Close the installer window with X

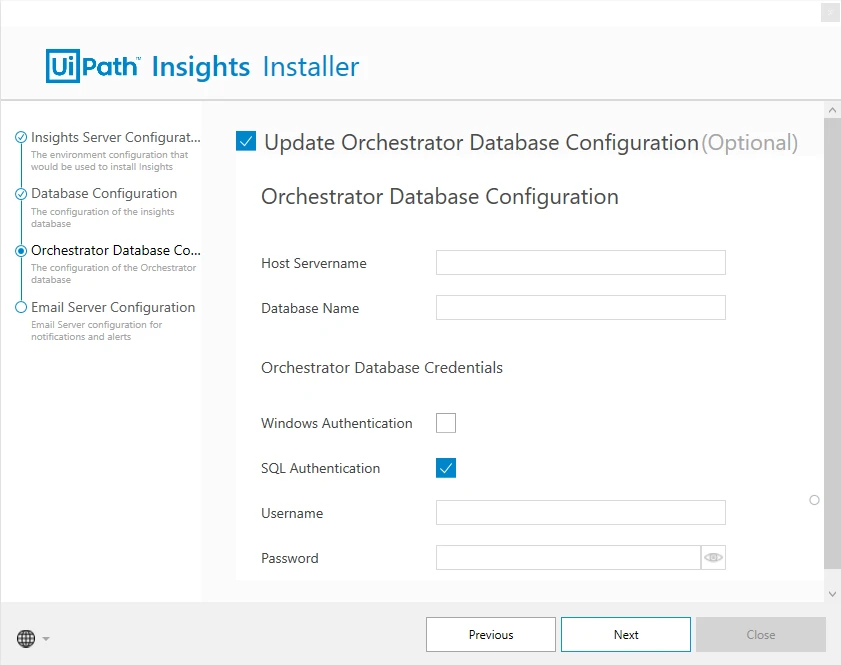coord(830,12)
